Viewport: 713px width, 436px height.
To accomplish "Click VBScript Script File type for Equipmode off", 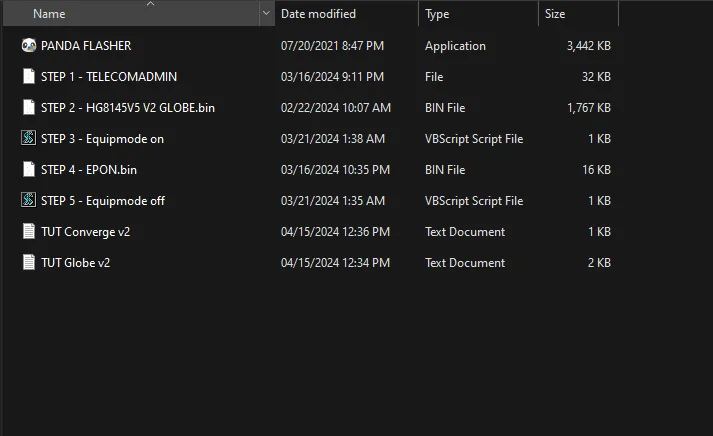I will tap(474, 201).
